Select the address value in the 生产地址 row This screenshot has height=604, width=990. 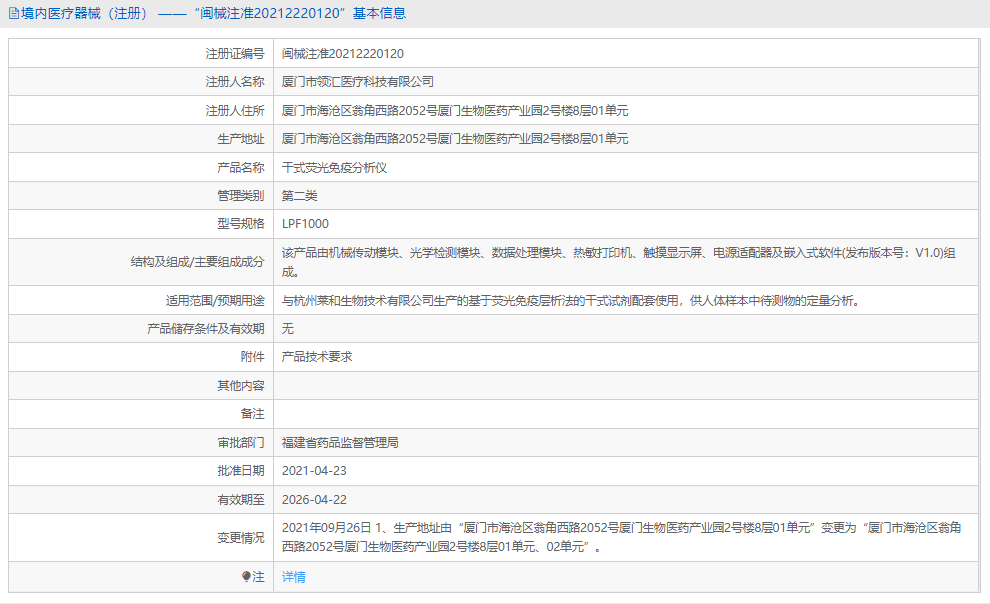tap(455, 139)
